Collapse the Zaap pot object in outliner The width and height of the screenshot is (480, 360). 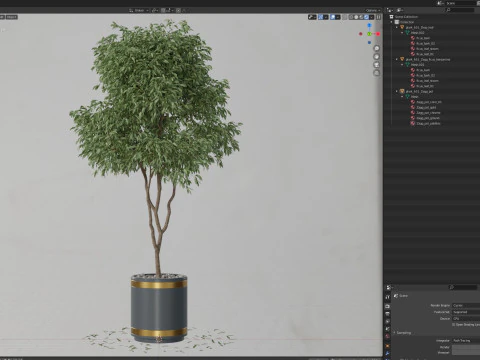click(397, 91)
